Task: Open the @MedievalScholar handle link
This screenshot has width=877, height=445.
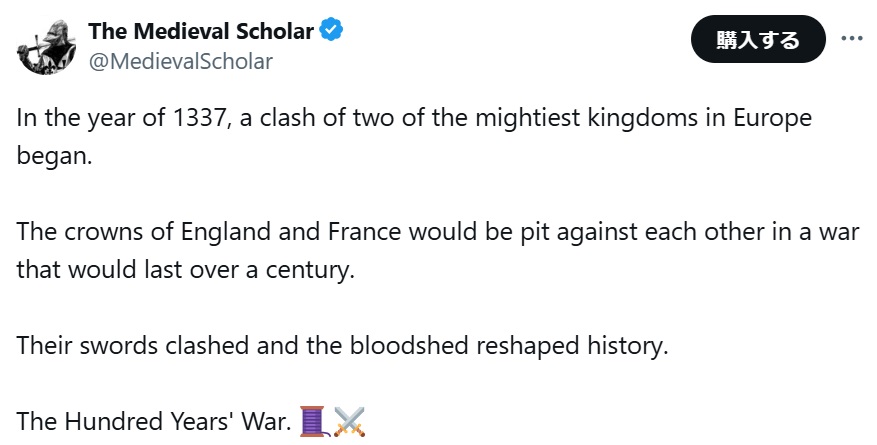Action: tap(181, 61)
